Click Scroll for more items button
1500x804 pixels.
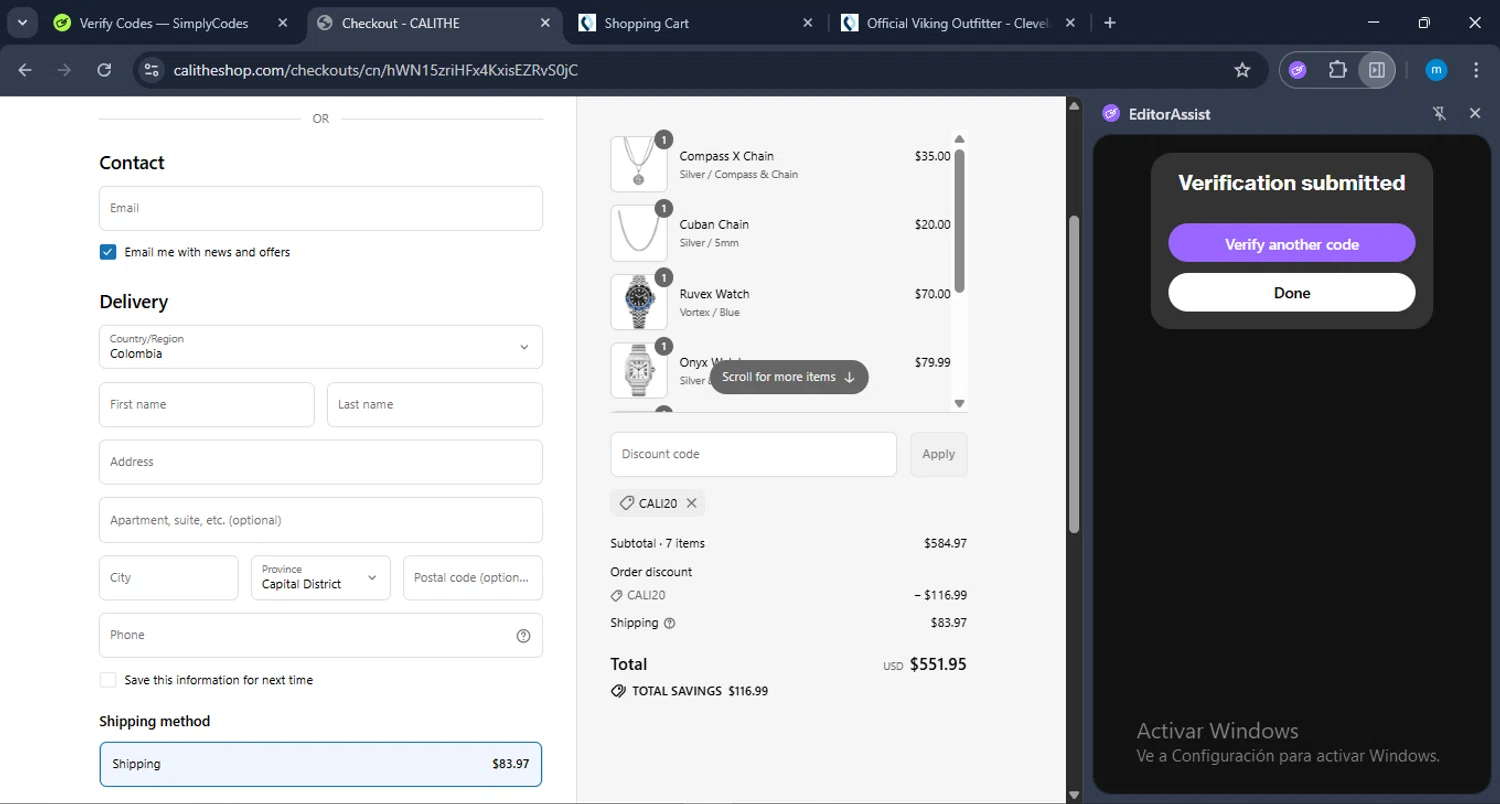(x=789, y=377)
